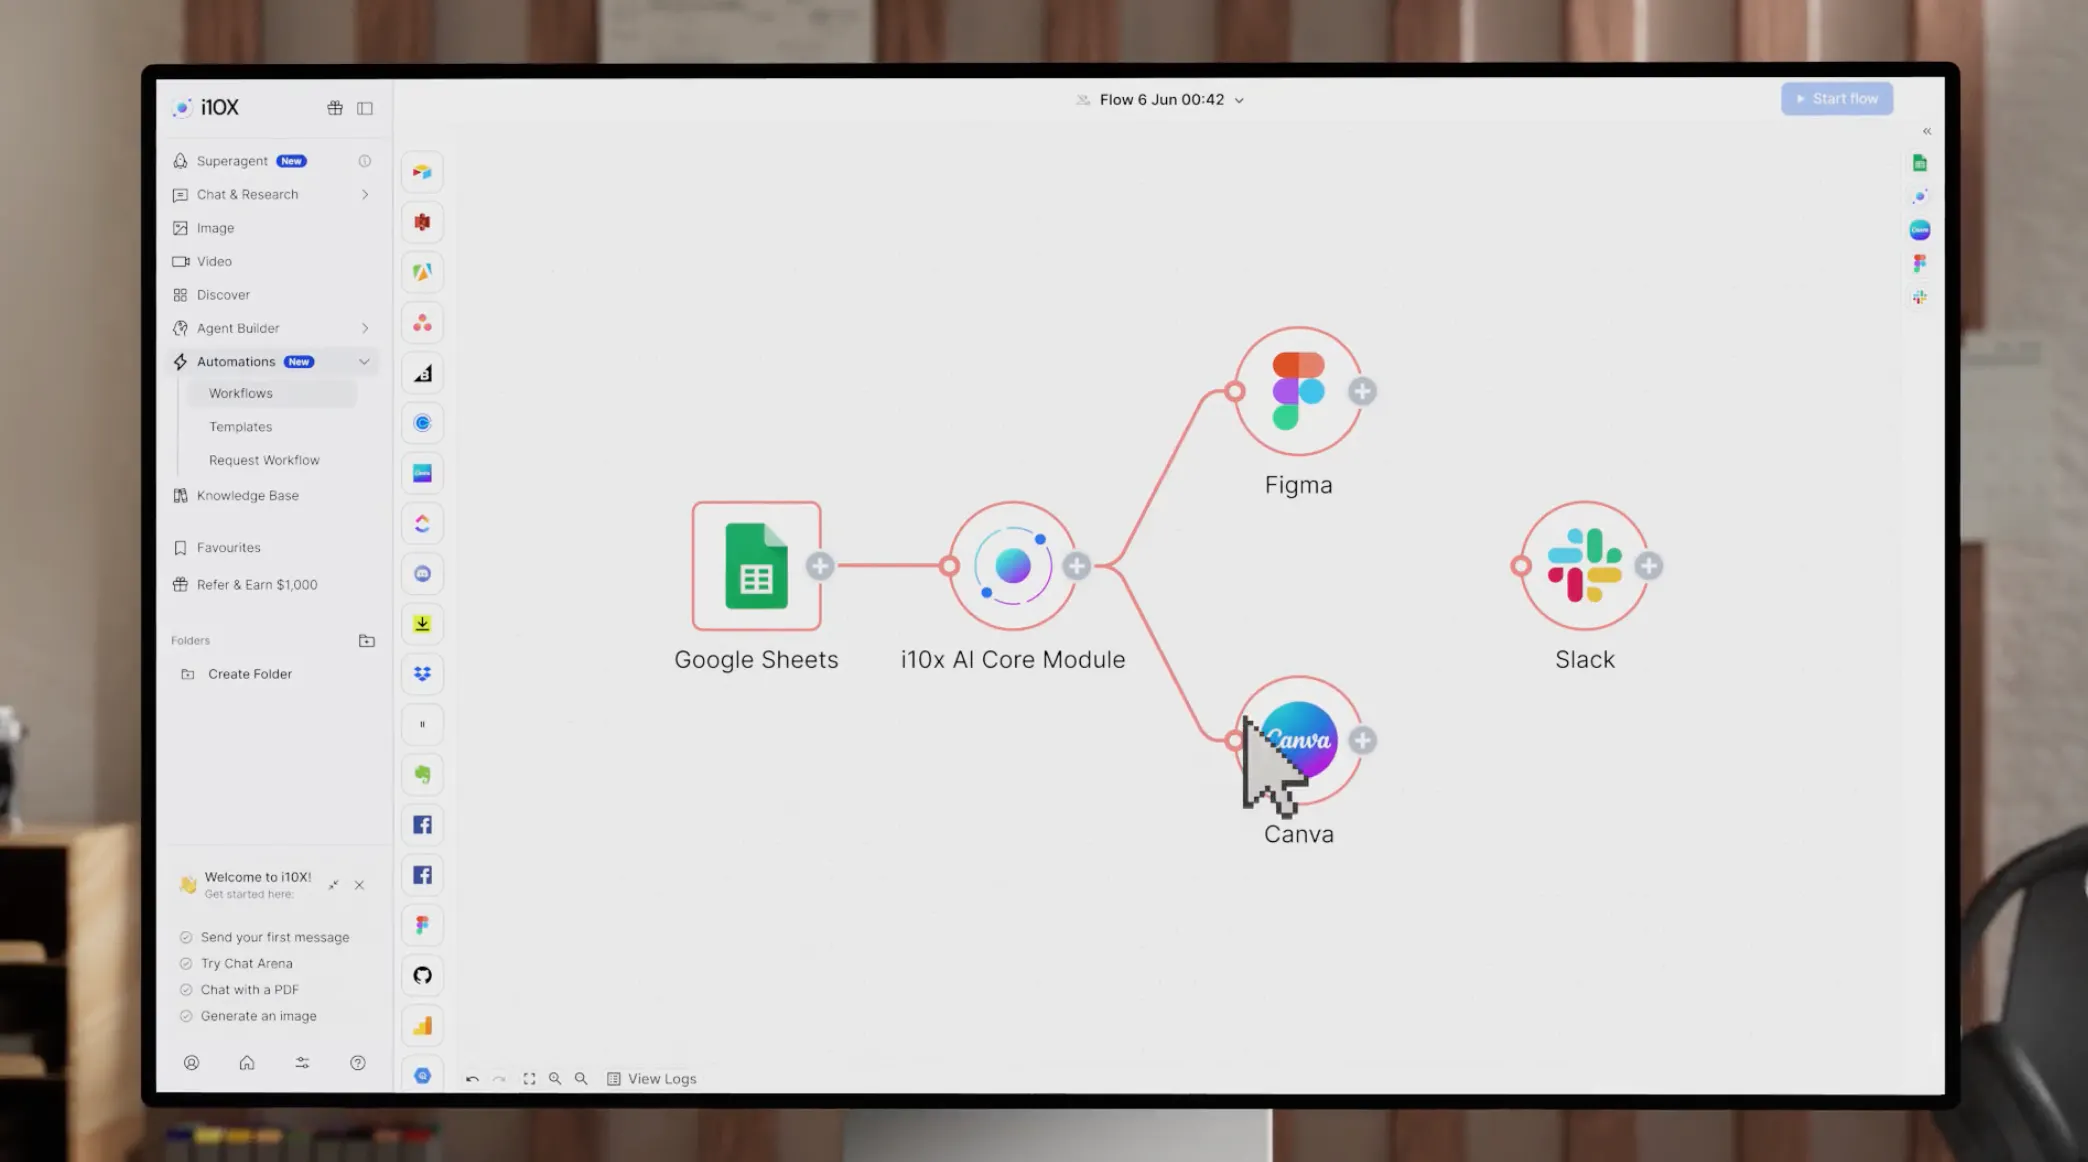Check off Generate an image
This screenshot has height=1162, width=2088.
[x=185, y=1016]
